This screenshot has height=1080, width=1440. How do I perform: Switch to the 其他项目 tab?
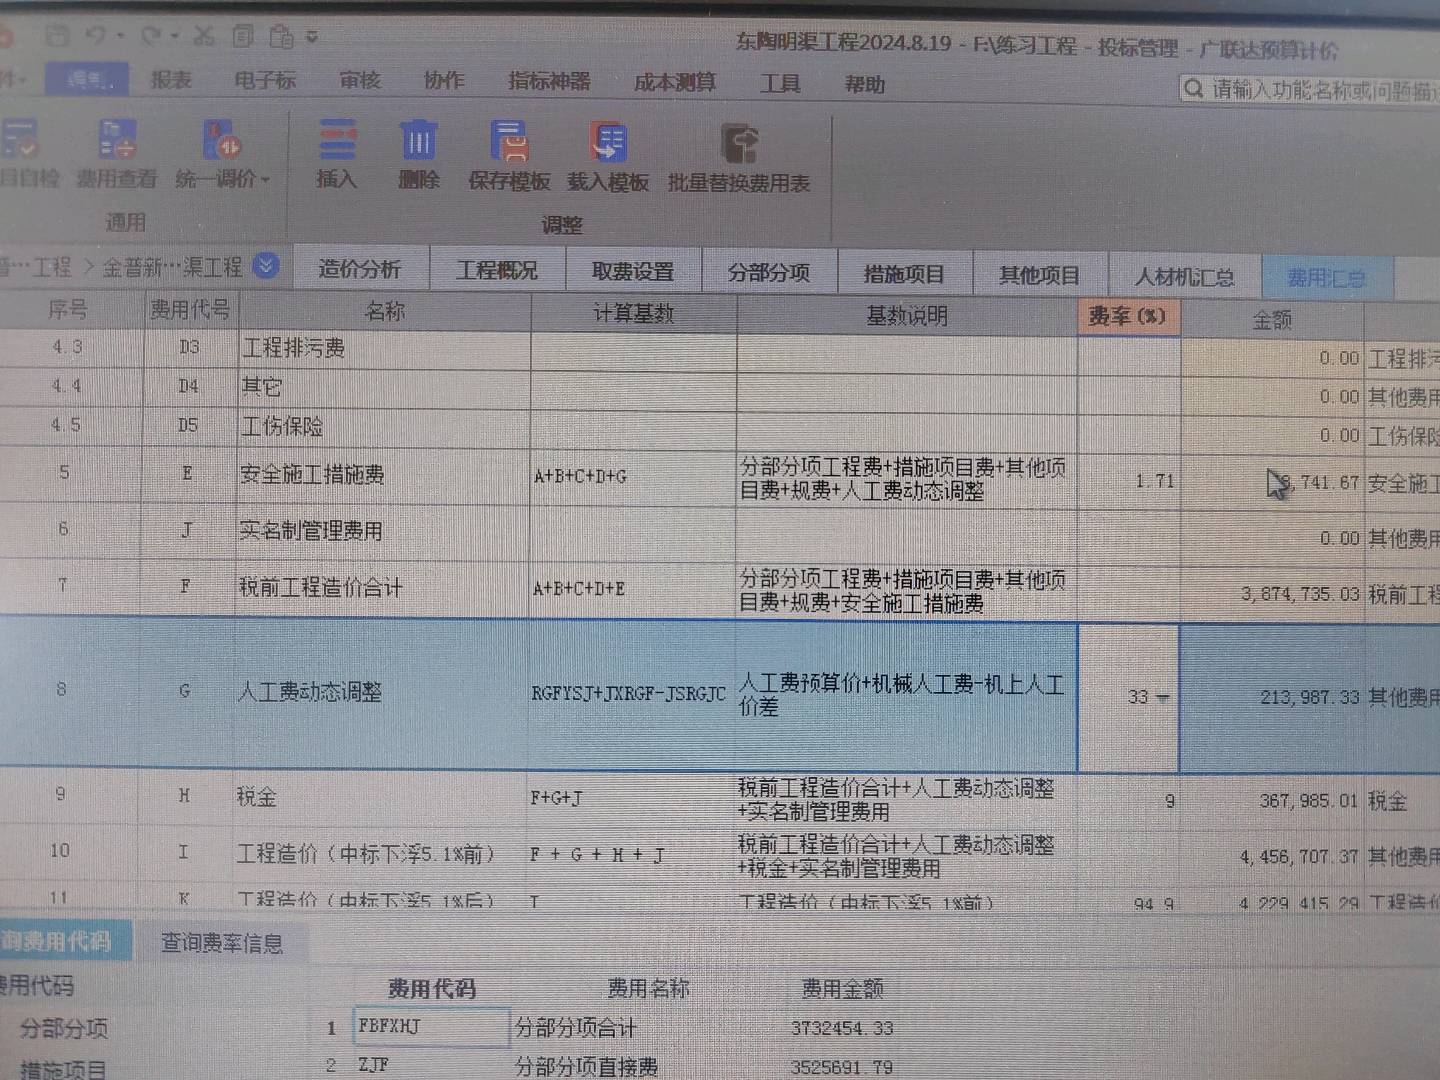pos(1040,274)
